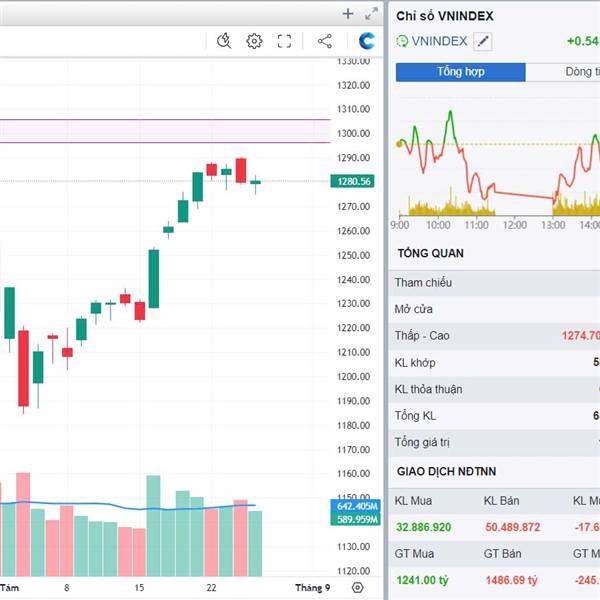Click the low value 1274.70
The image size is (600, 600).
[x=580, y=336]
